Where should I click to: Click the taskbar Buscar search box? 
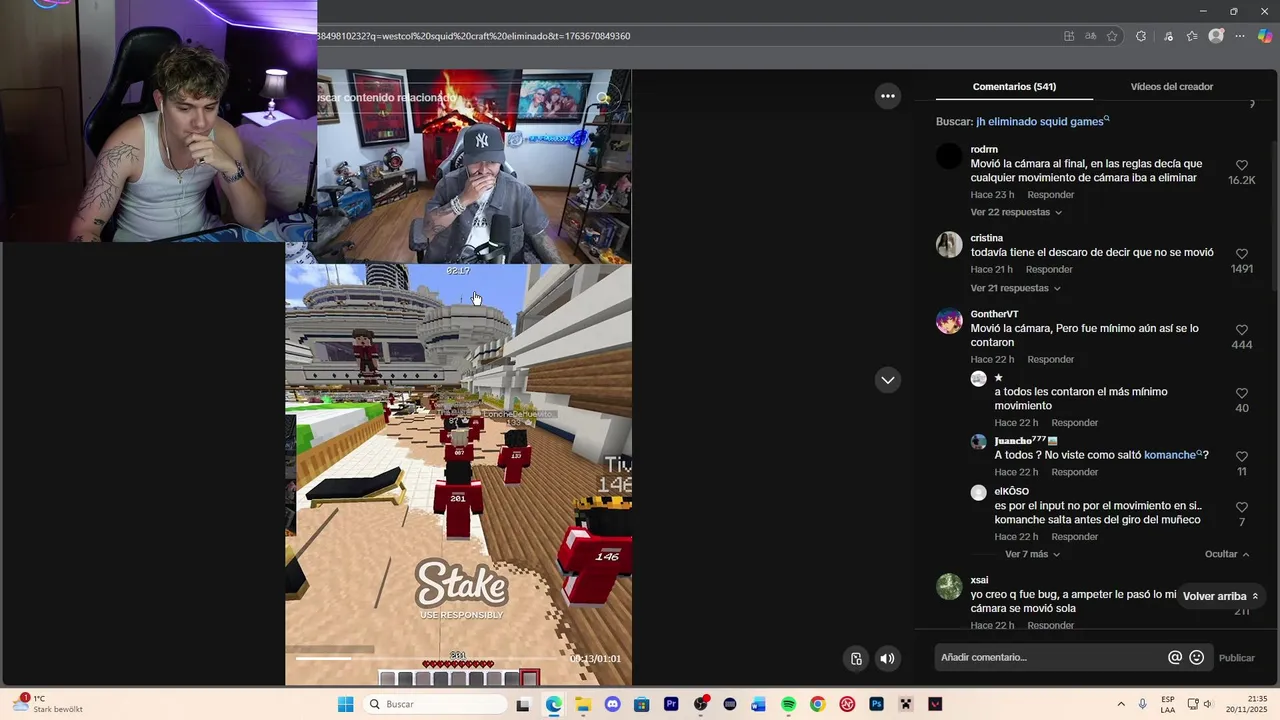point(434,704)
